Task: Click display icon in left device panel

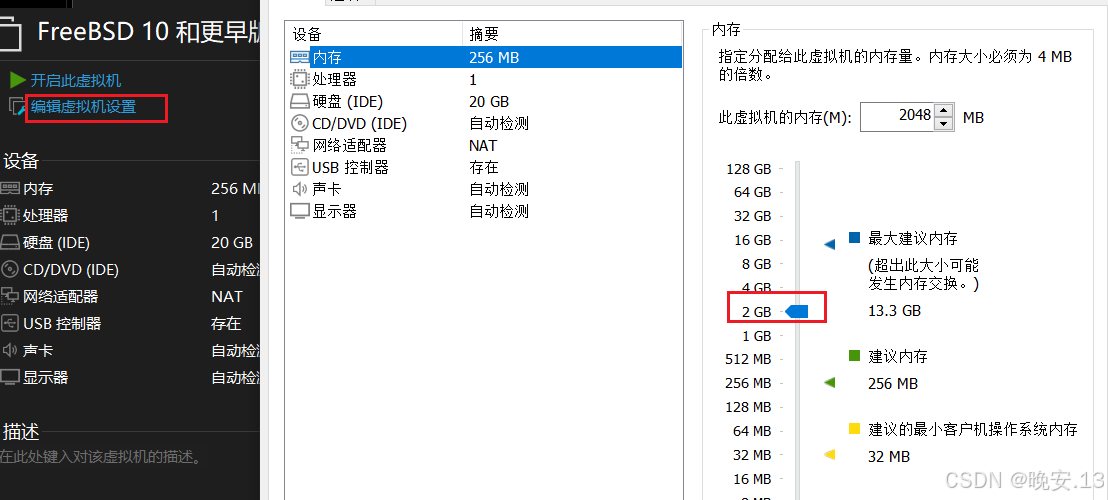Action: point(10,377)
